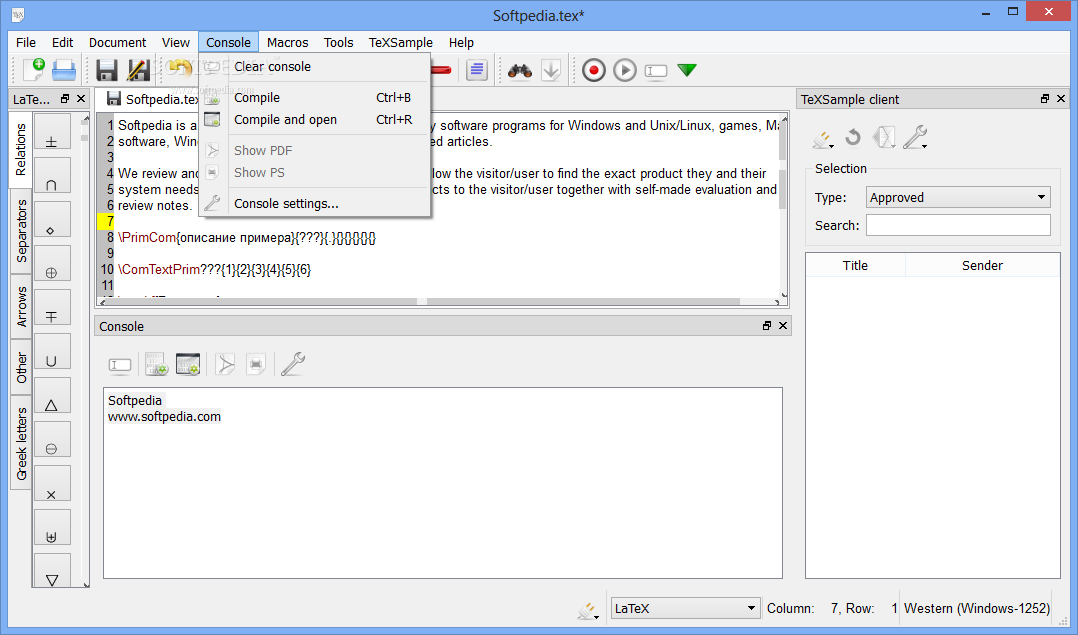The image size is (1078, 635).
Task: Open the Help menu
Action: 461,43
